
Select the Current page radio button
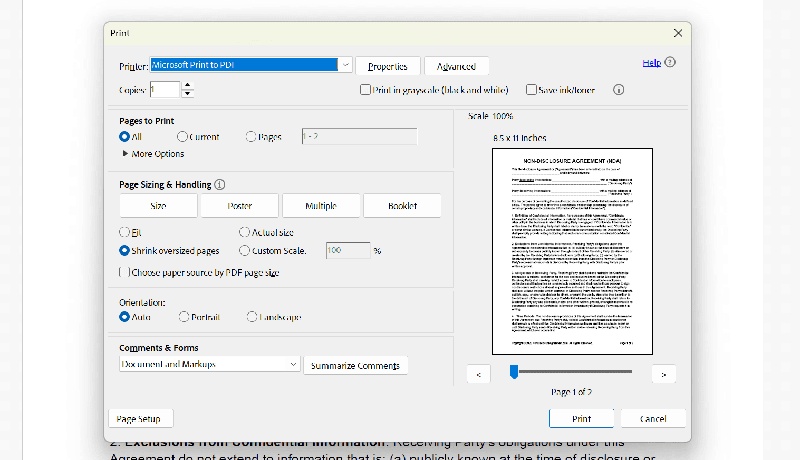(x=182, y=137)
